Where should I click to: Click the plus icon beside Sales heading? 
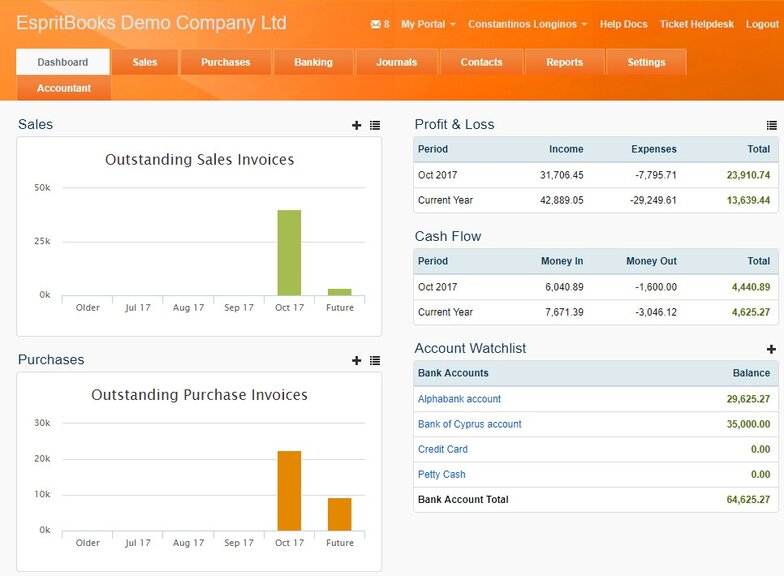(x=357, y=125)
